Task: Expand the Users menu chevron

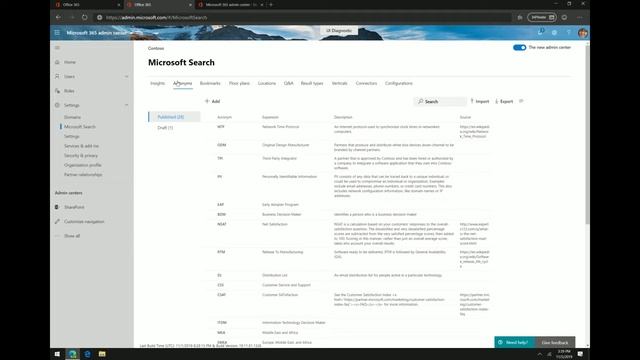Action: click(x=127, y=76)
